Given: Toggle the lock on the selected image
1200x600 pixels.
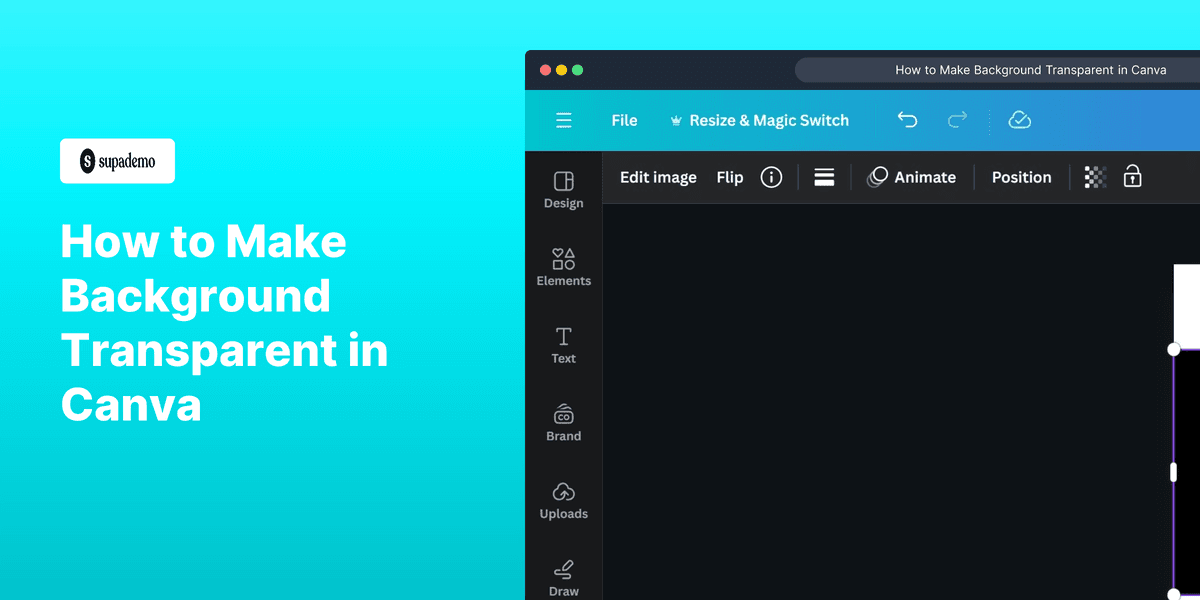Looking at the screenshot, I should (1131, 177).
